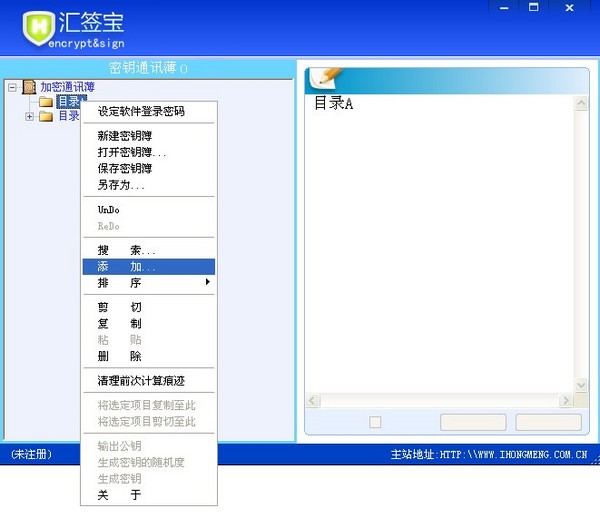Open the 排序 submenu arrow
This screenshot has width=600, height=528.
[x=207, y=282]
